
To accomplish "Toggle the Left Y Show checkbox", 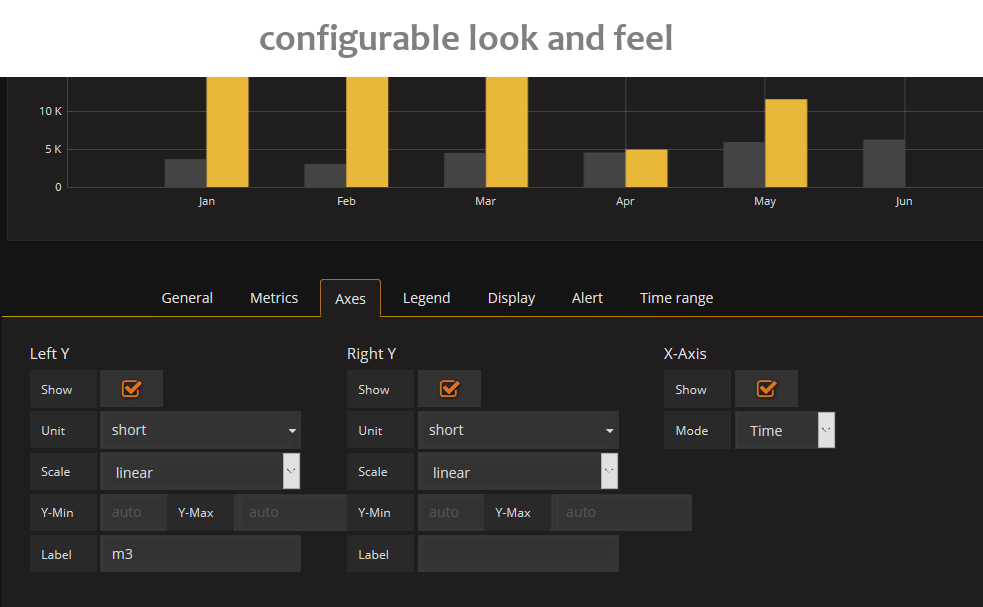I will [x=131, y=389].
